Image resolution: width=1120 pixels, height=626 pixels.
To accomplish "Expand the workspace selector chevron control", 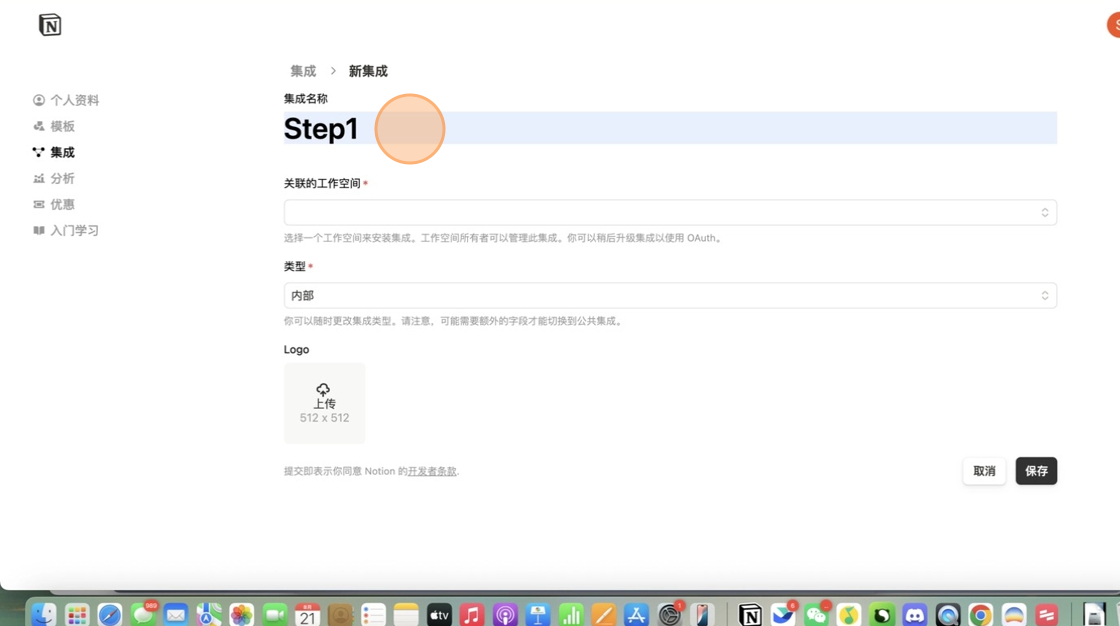I will [1046, 212].
